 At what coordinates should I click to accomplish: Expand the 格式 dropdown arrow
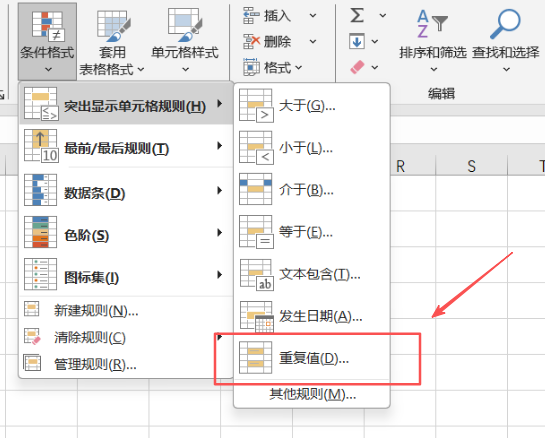coord(299,67)
